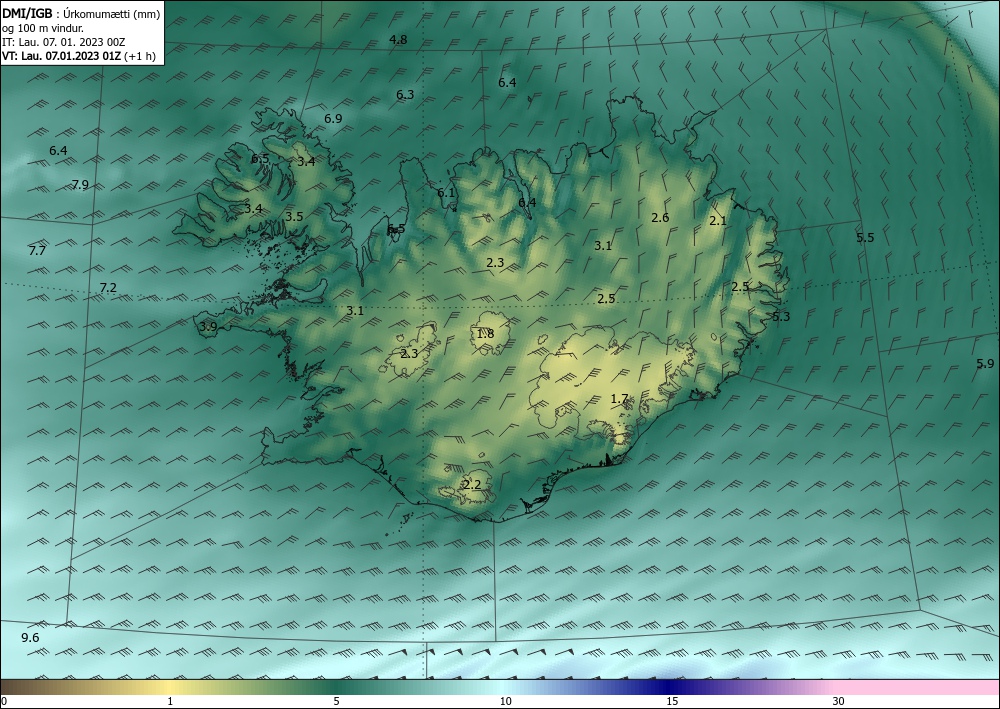Click the 1 label on the color scale
The height and width of the screenshot is (709, 1000).
(x=170, y=702)
